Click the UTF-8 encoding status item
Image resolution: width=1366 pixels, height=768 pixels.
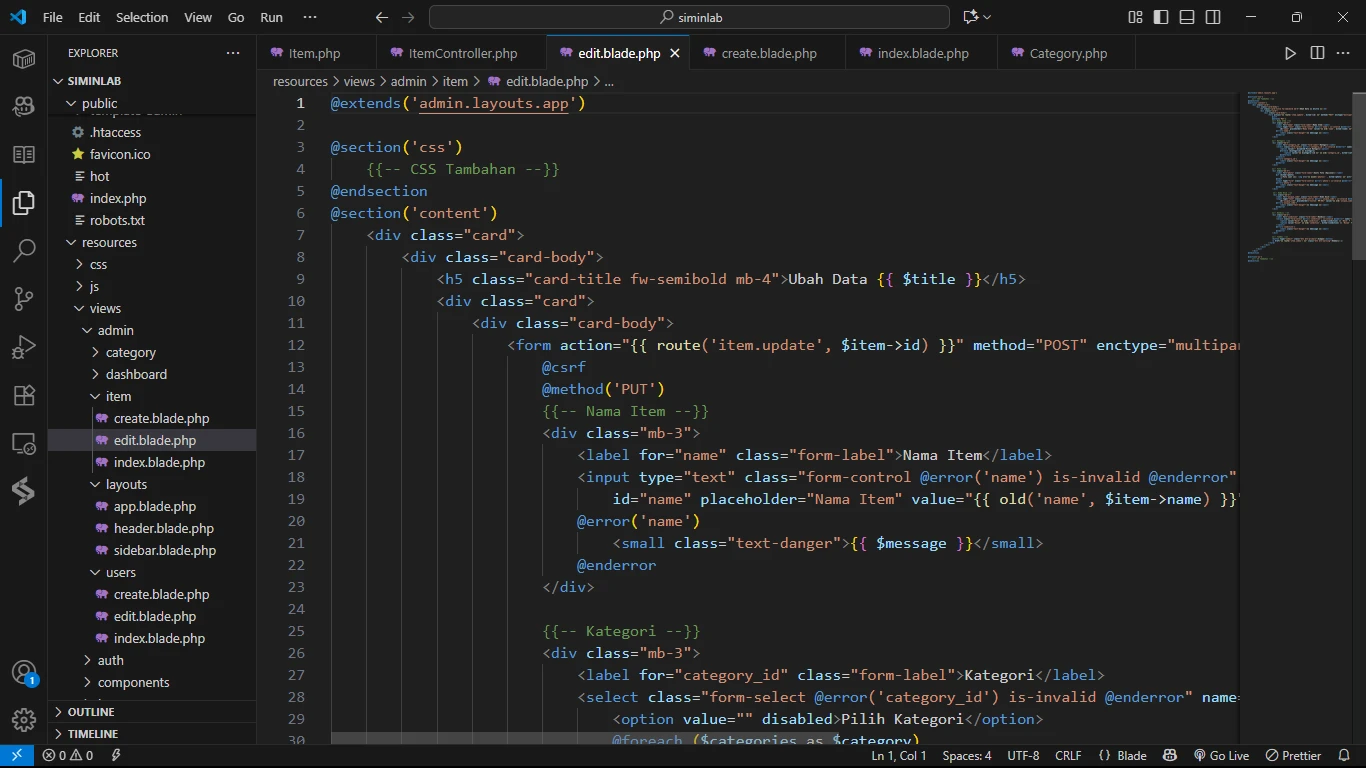coord(1023,756)
